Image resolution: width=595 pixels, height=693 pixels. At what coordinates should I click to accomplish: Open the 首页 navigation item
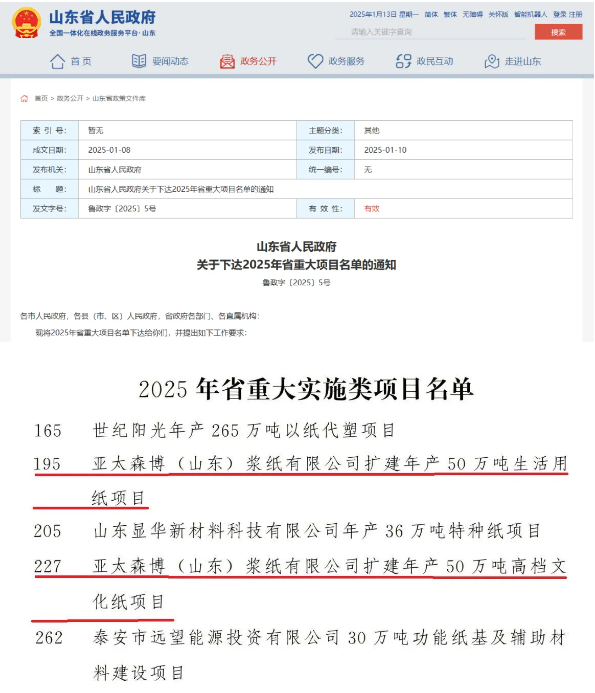click(81, 61)
